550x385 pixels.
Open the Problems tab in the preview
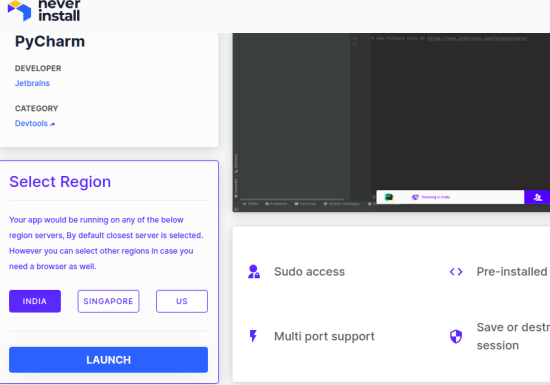(x=276, y=204)
